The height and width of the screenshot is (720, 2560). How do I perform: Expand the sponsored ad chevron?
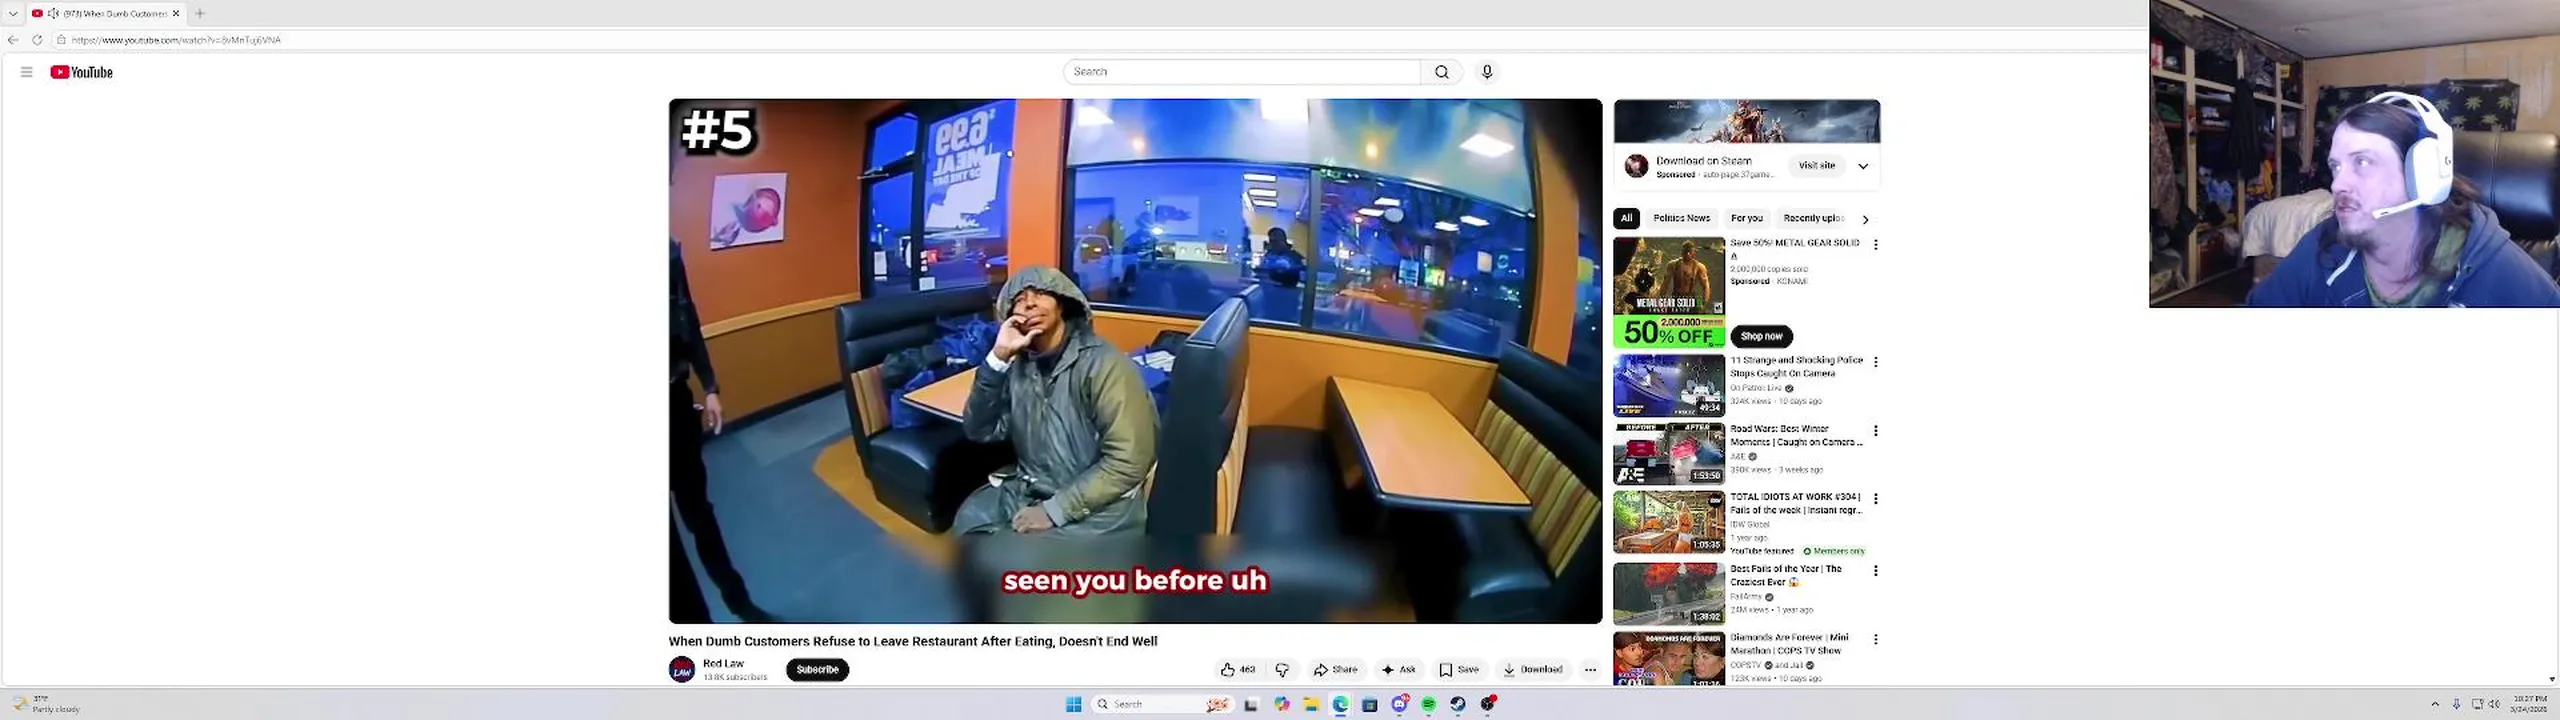1863,166
